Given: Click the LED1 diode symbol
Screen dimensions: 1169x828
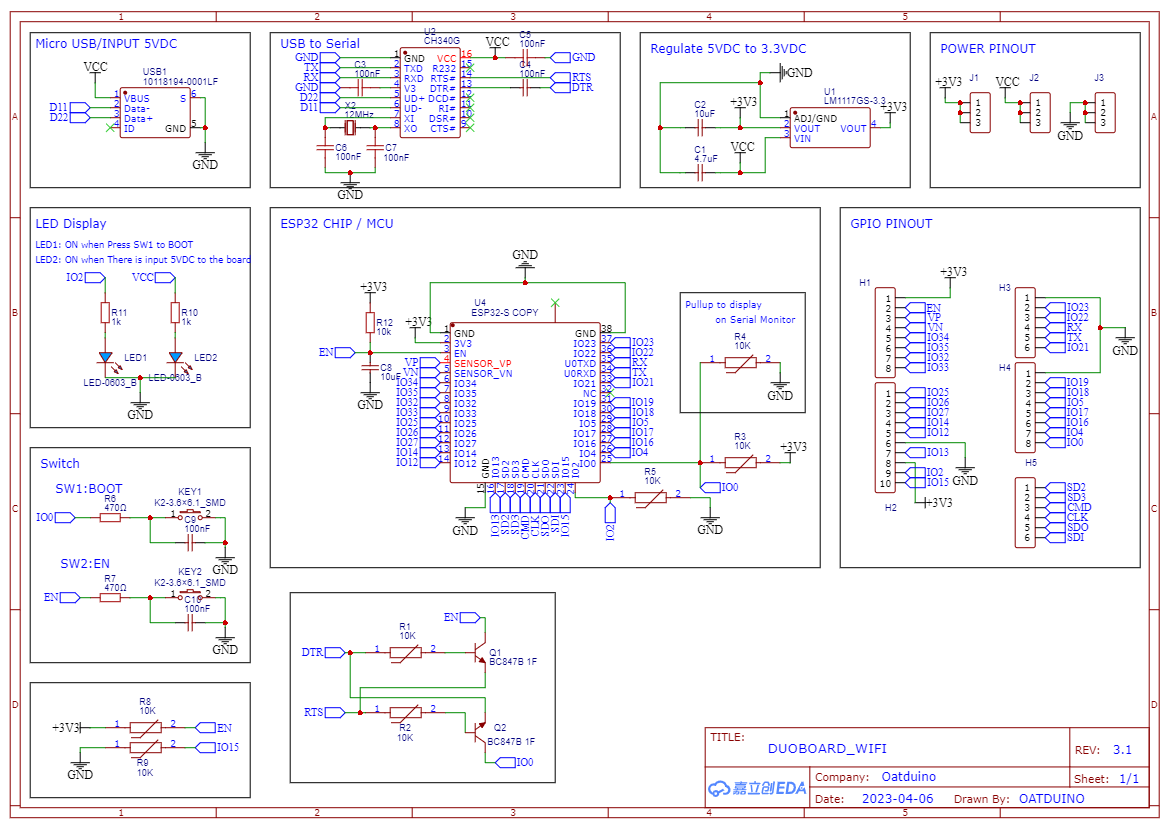Looking at the screenshot, I should tap(105, 355).
